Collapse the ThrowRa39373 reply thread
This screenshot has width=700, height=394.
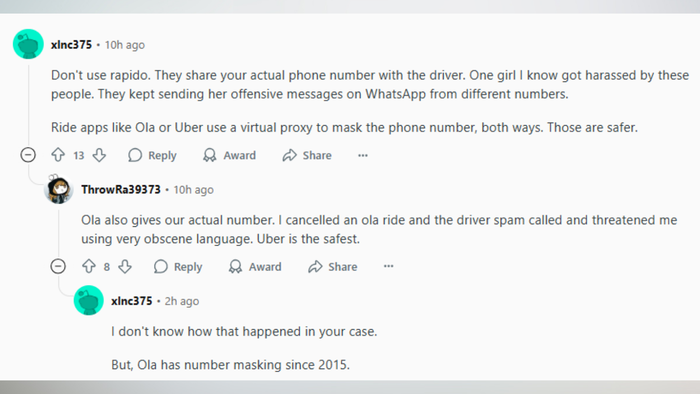pos(58,266)
